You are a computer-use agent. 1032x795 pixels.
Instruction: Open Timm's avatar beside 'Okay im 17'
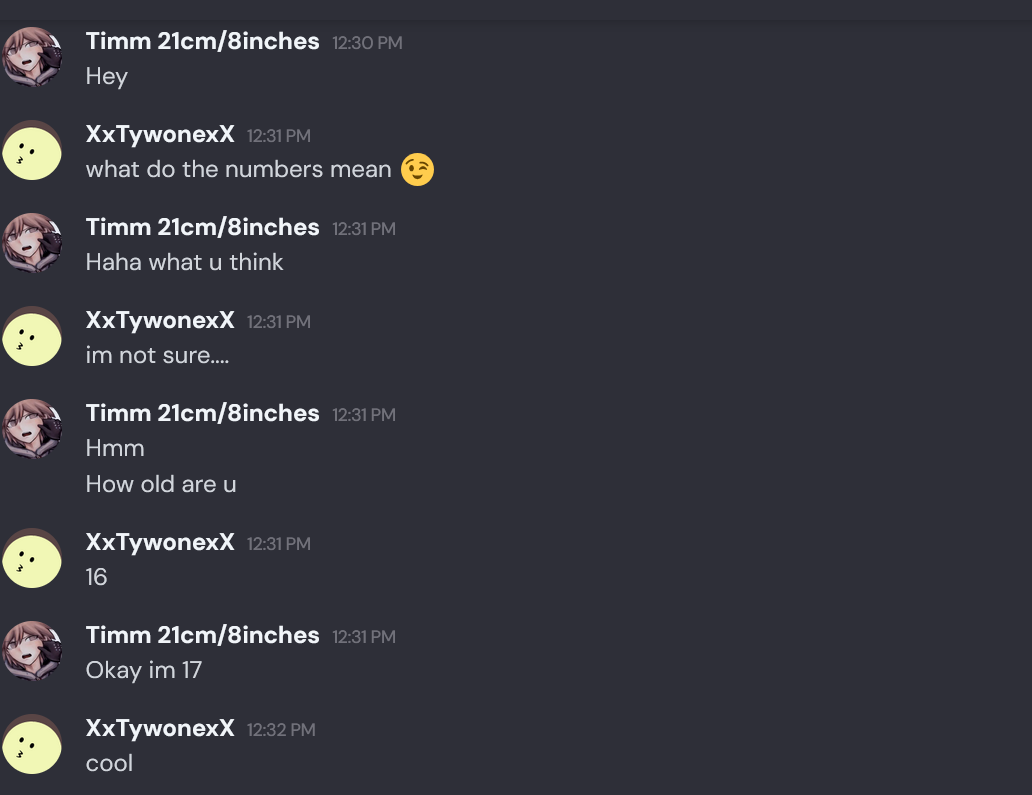point(32,651)
